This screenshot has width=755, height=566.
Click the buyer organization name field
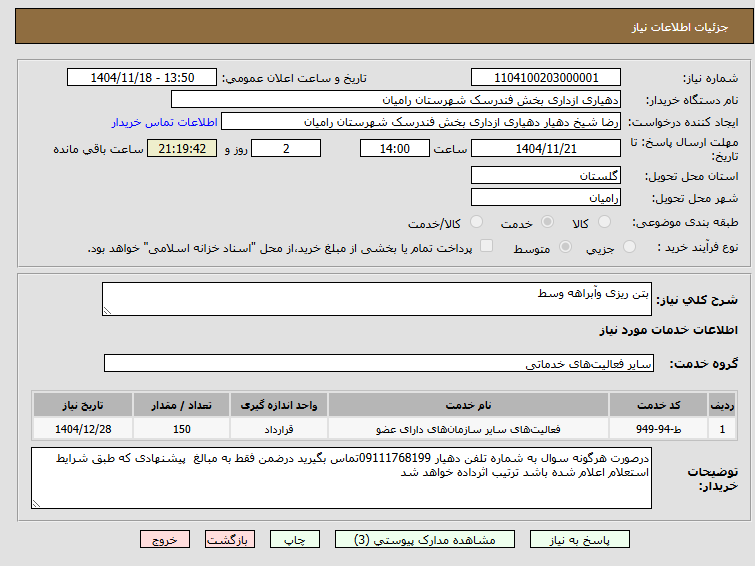[396, 100]
